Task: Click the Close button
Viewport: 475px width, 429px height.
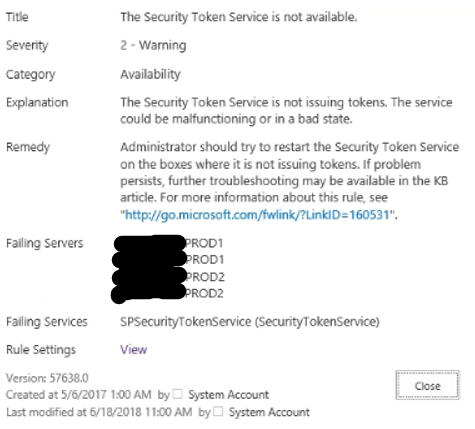Action: click(428, 385)
